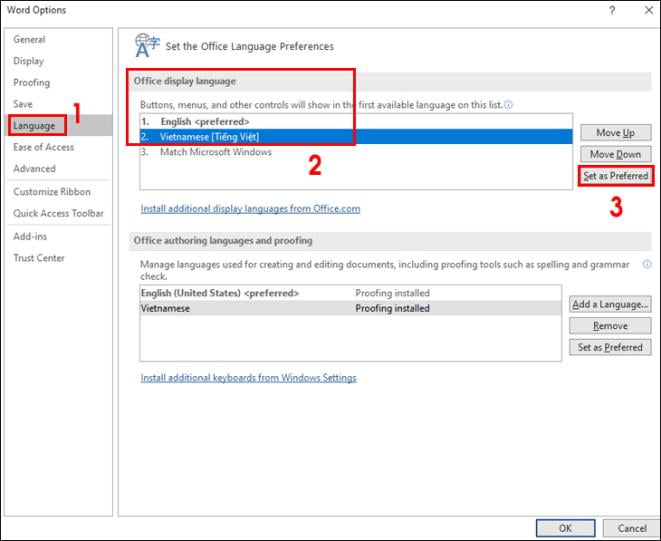Select Vietnamese authoring language row
Screen dimensions: 661x541
(350, 308)
